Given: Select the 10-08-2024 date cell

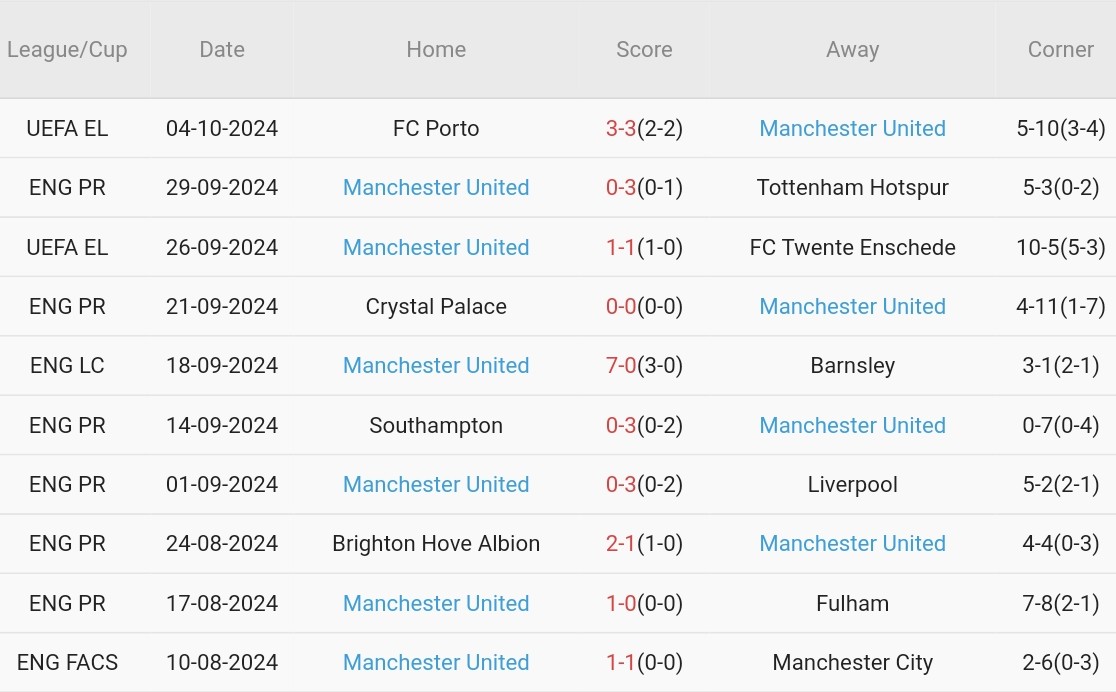Looking at the screenshot, I should [x=222, y=662].
